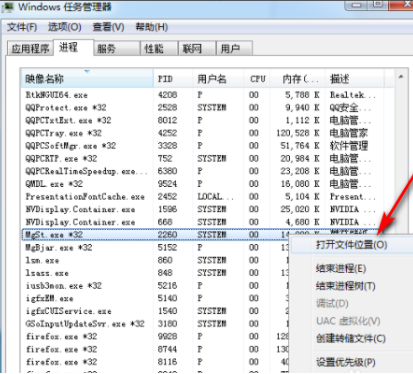Open the 查看(V) menu
Screen dimensions: 413x374
108,27
